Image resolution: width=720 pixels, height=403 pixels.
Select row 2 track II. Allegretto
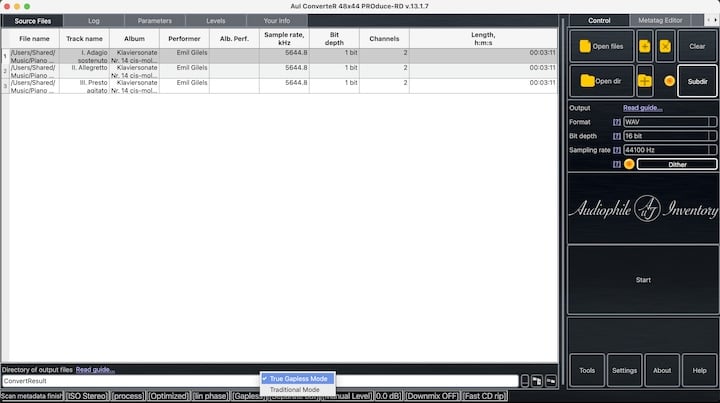[279, 71]
